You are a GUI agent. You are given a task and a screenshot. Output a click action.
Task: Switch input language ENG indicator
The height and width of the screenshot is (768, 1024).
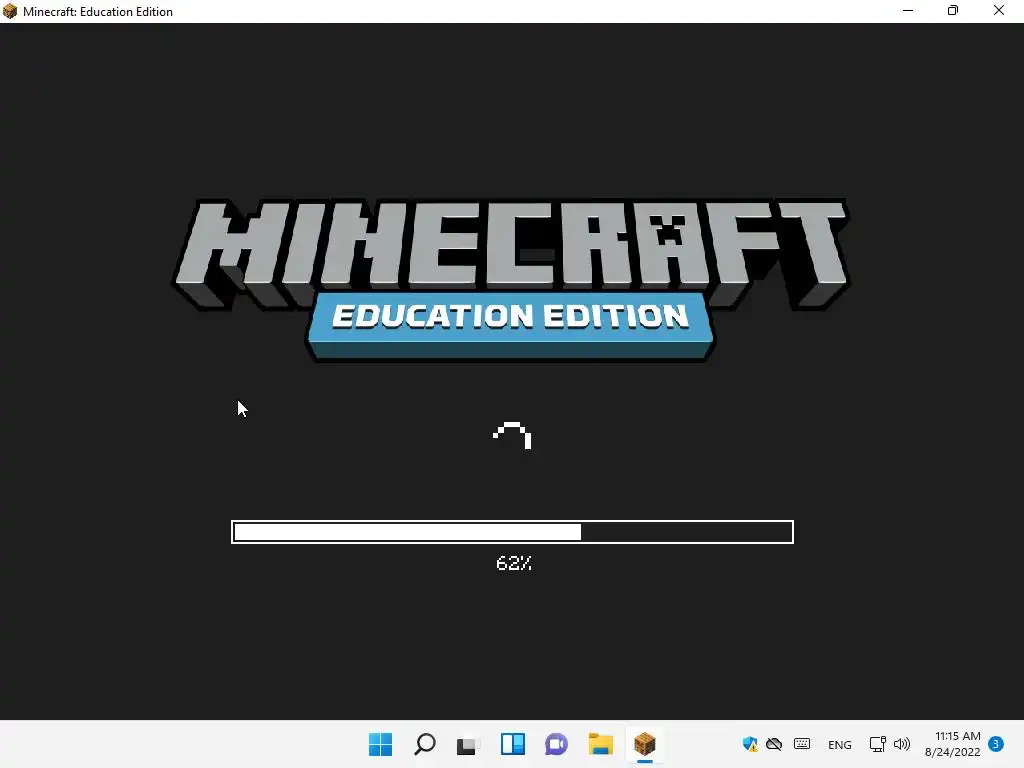click(x=839, y=744)
